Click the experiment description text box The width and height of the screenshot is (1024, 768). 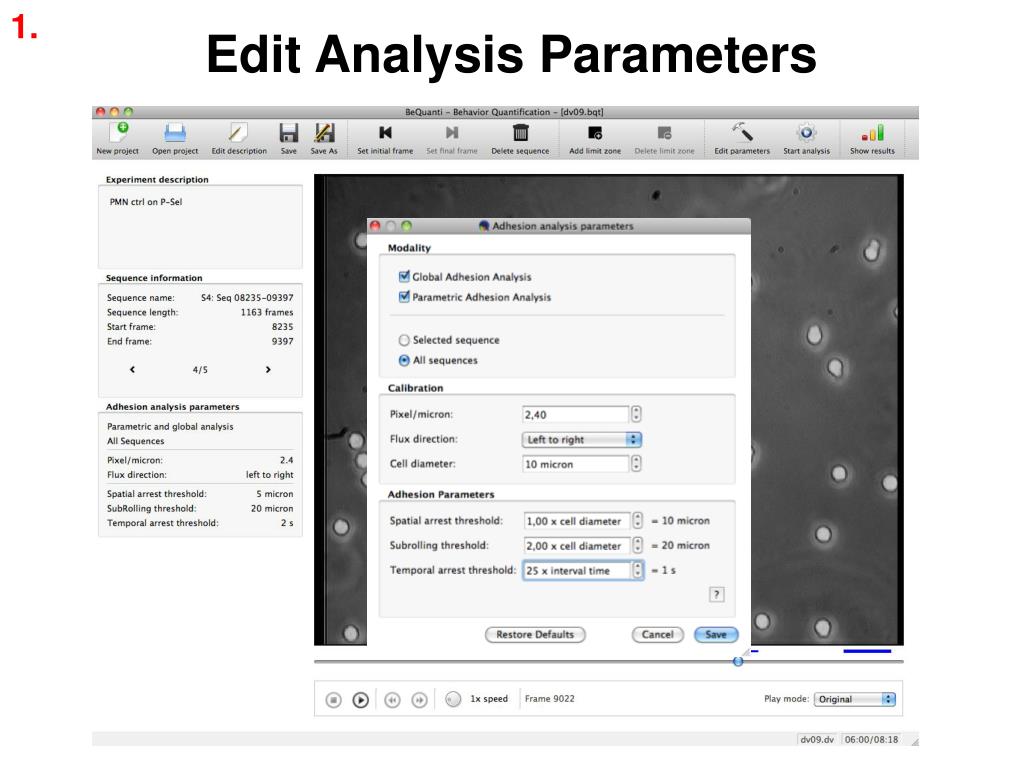point(200,227)
